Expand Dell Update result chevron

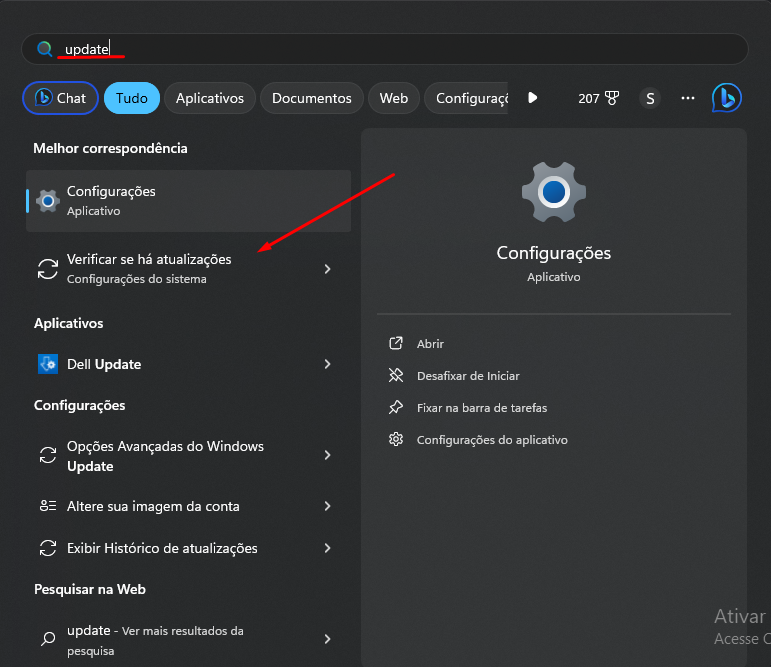click(x=327, y=364)
